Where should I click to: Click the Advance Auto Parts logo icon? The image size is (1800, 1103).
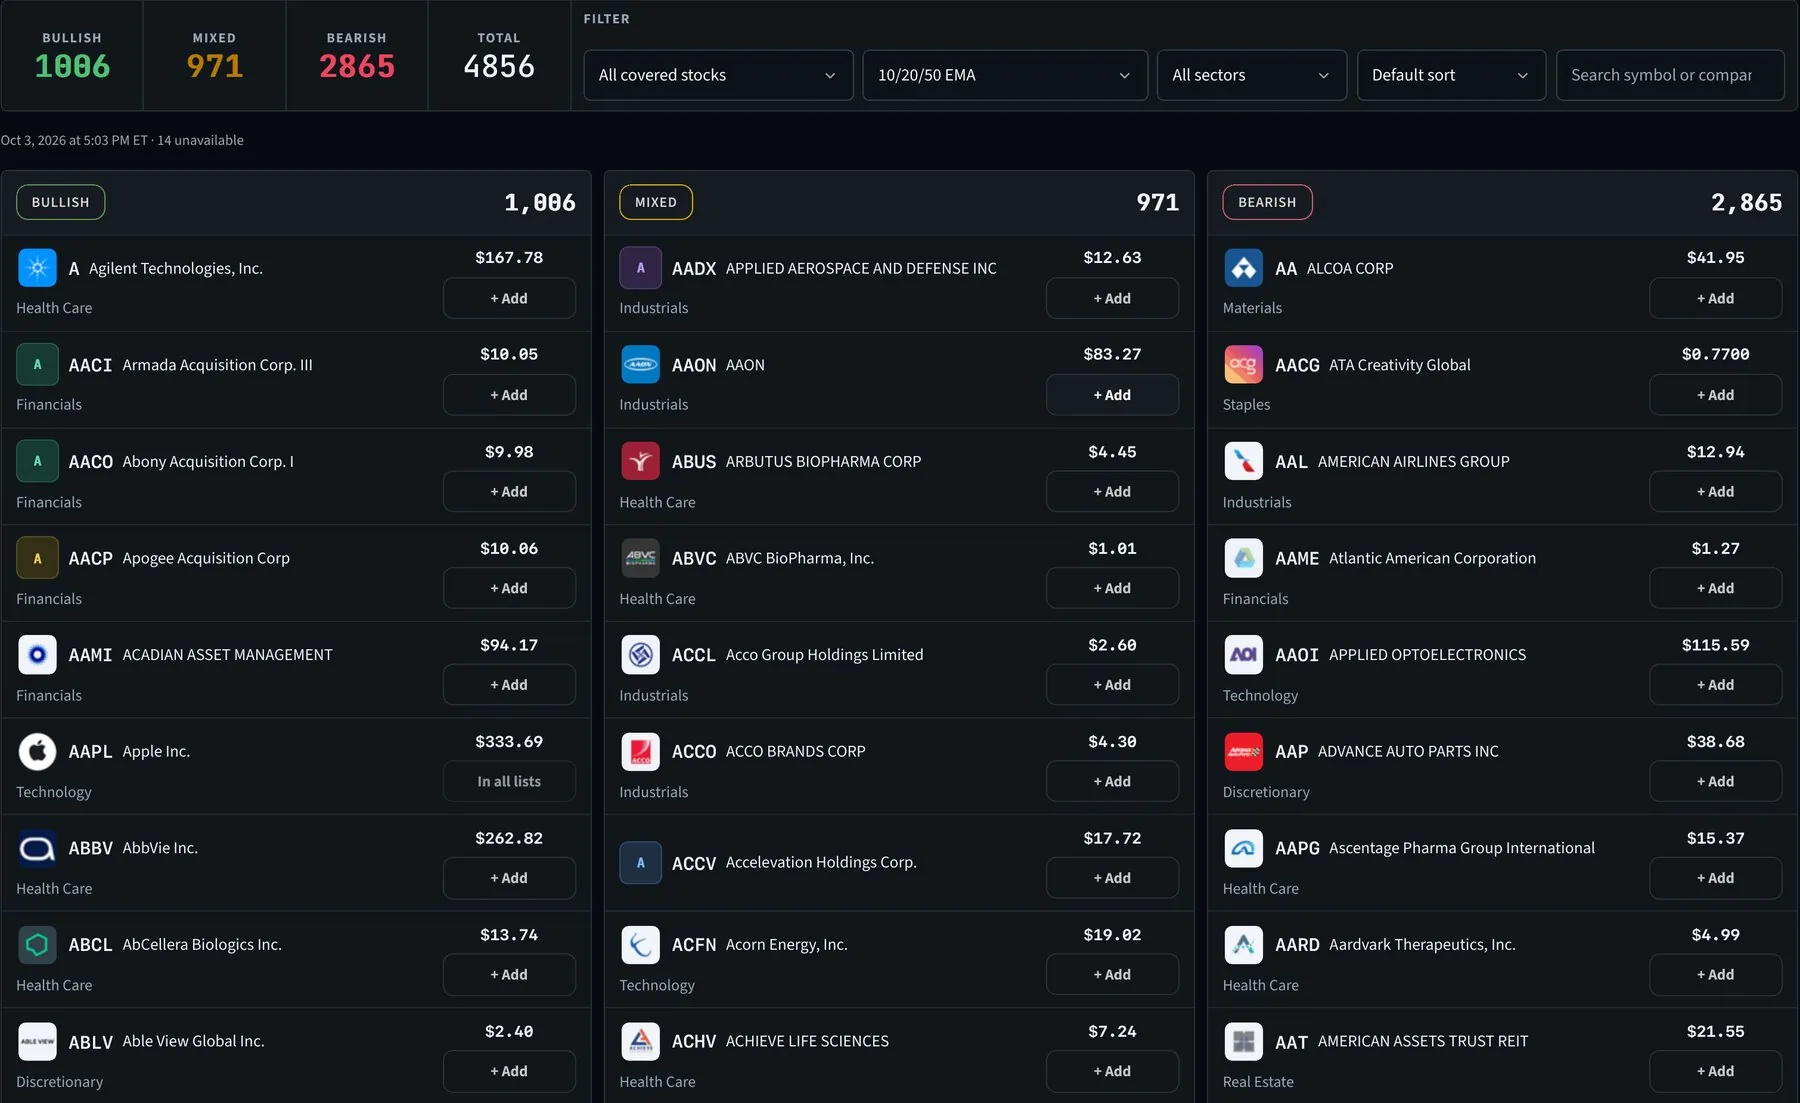pos(1243,751)
